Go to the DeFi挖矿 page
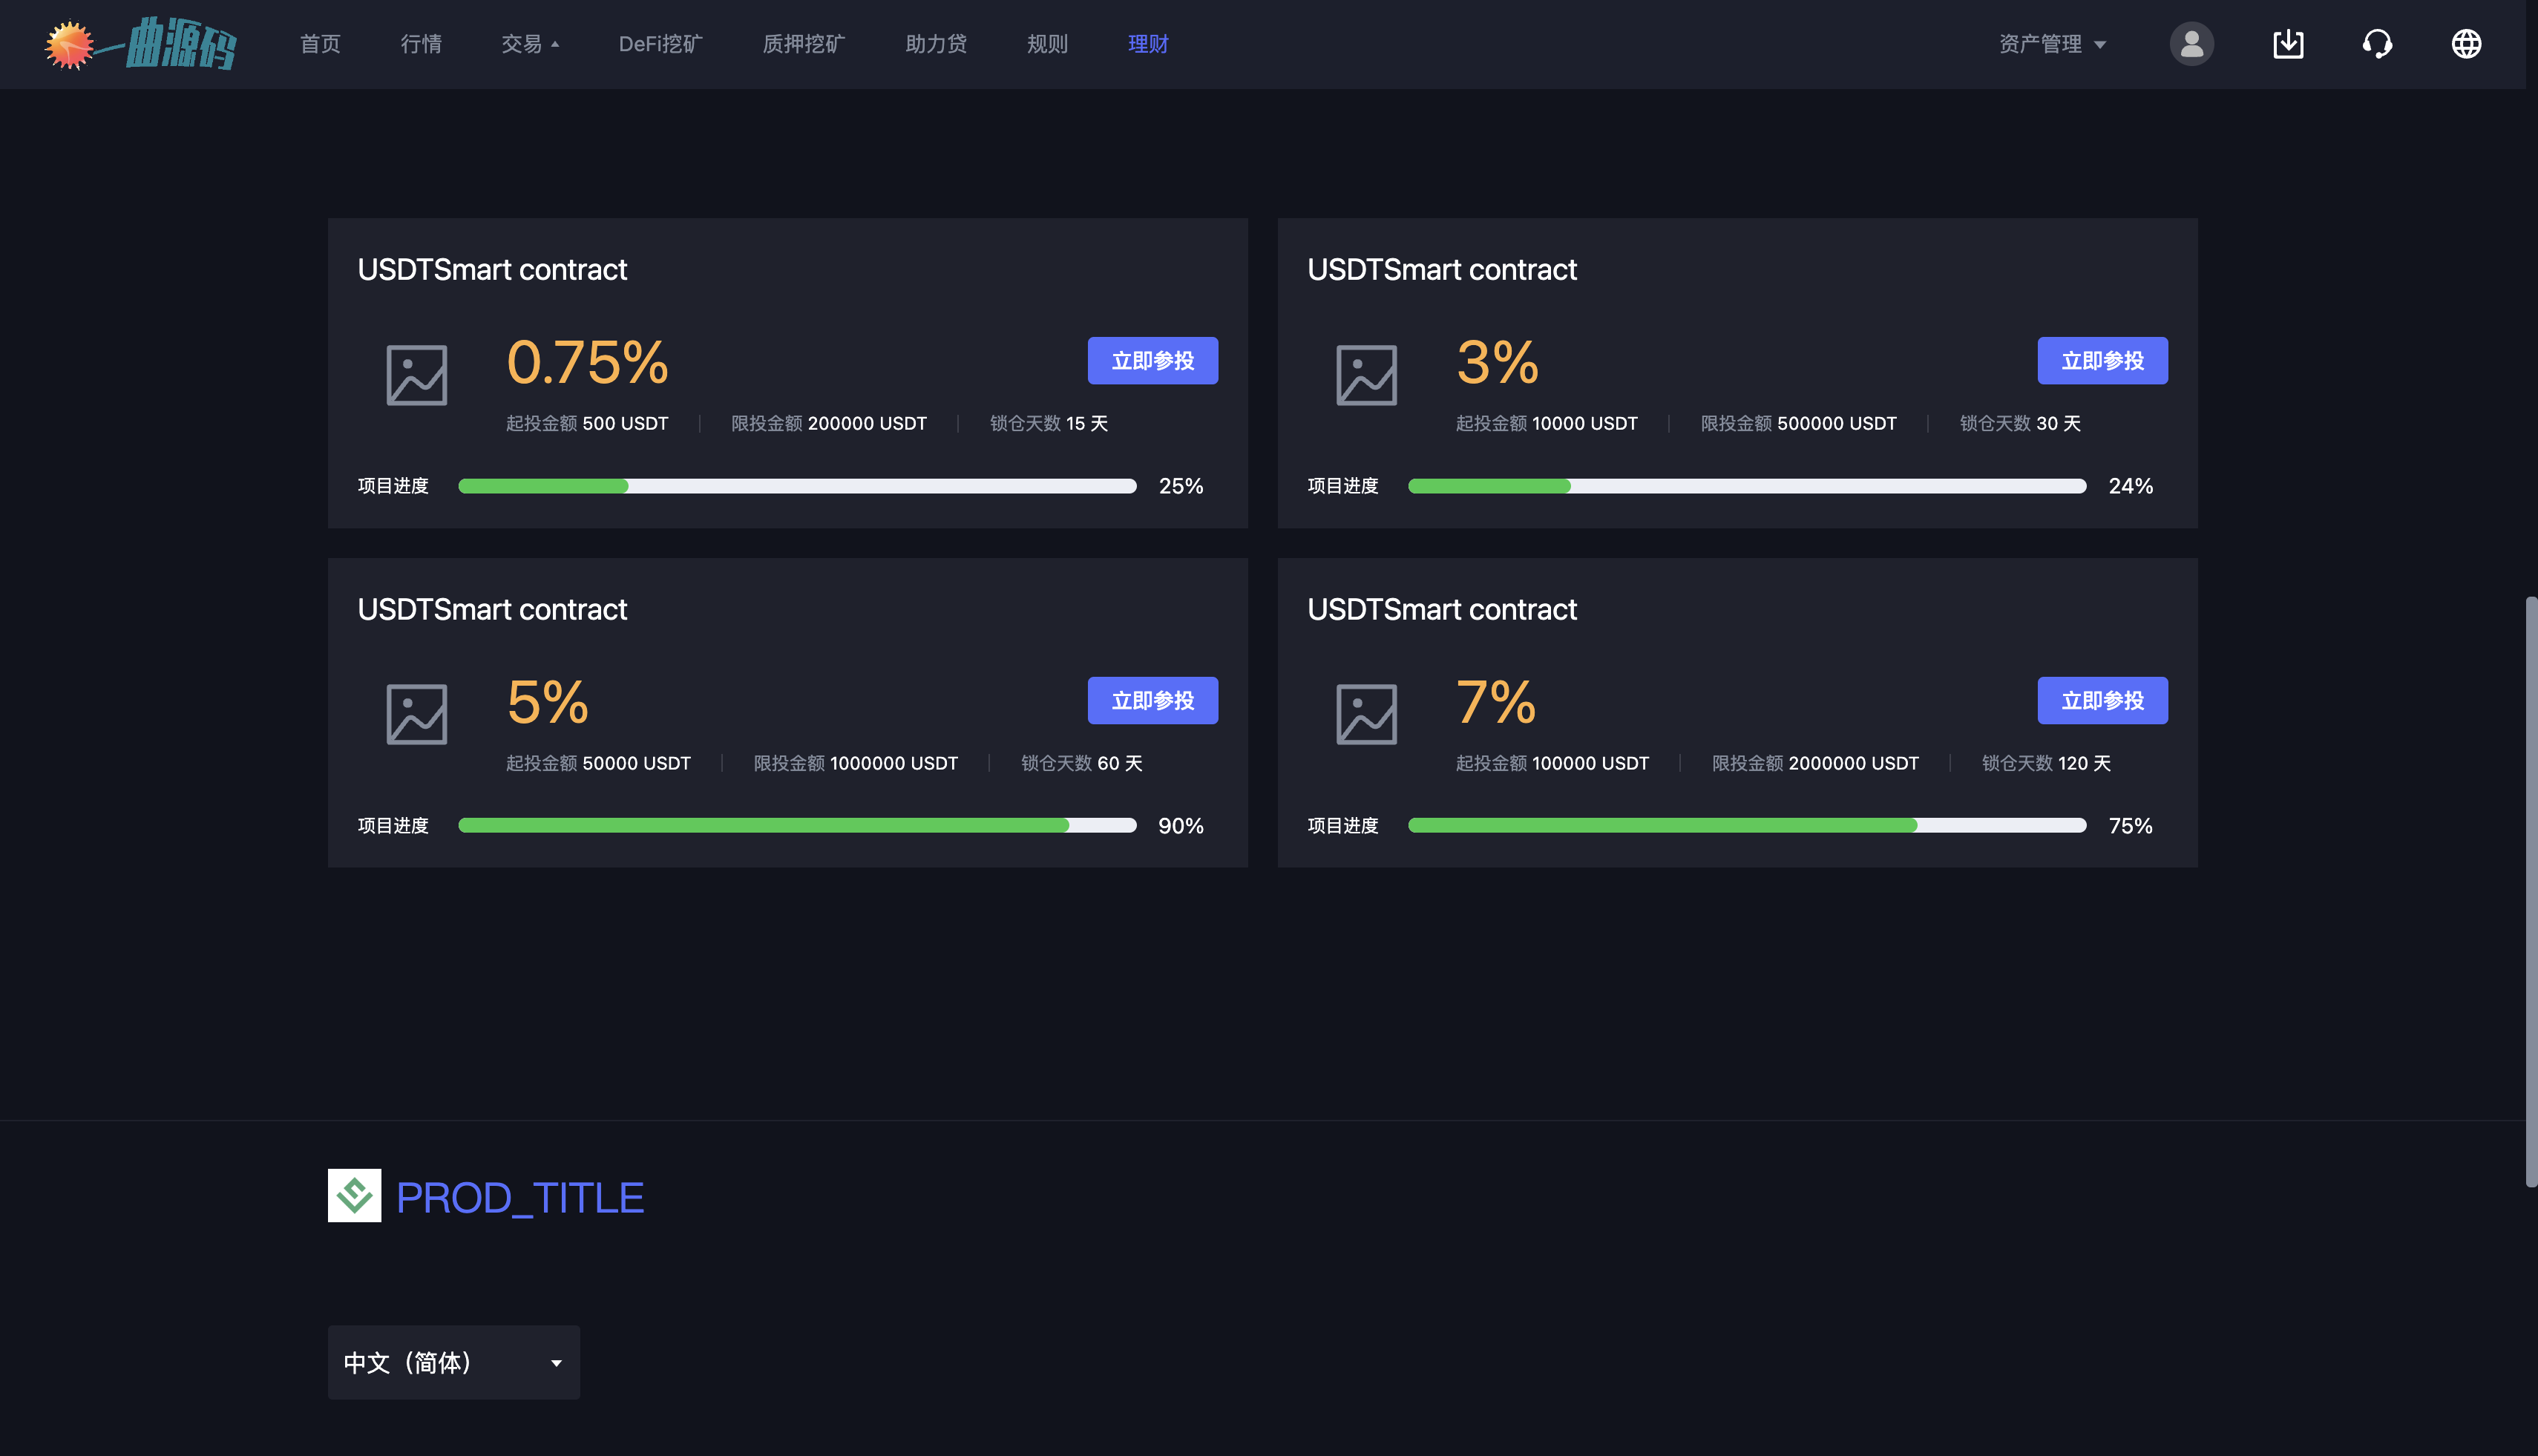 point(660,44)
